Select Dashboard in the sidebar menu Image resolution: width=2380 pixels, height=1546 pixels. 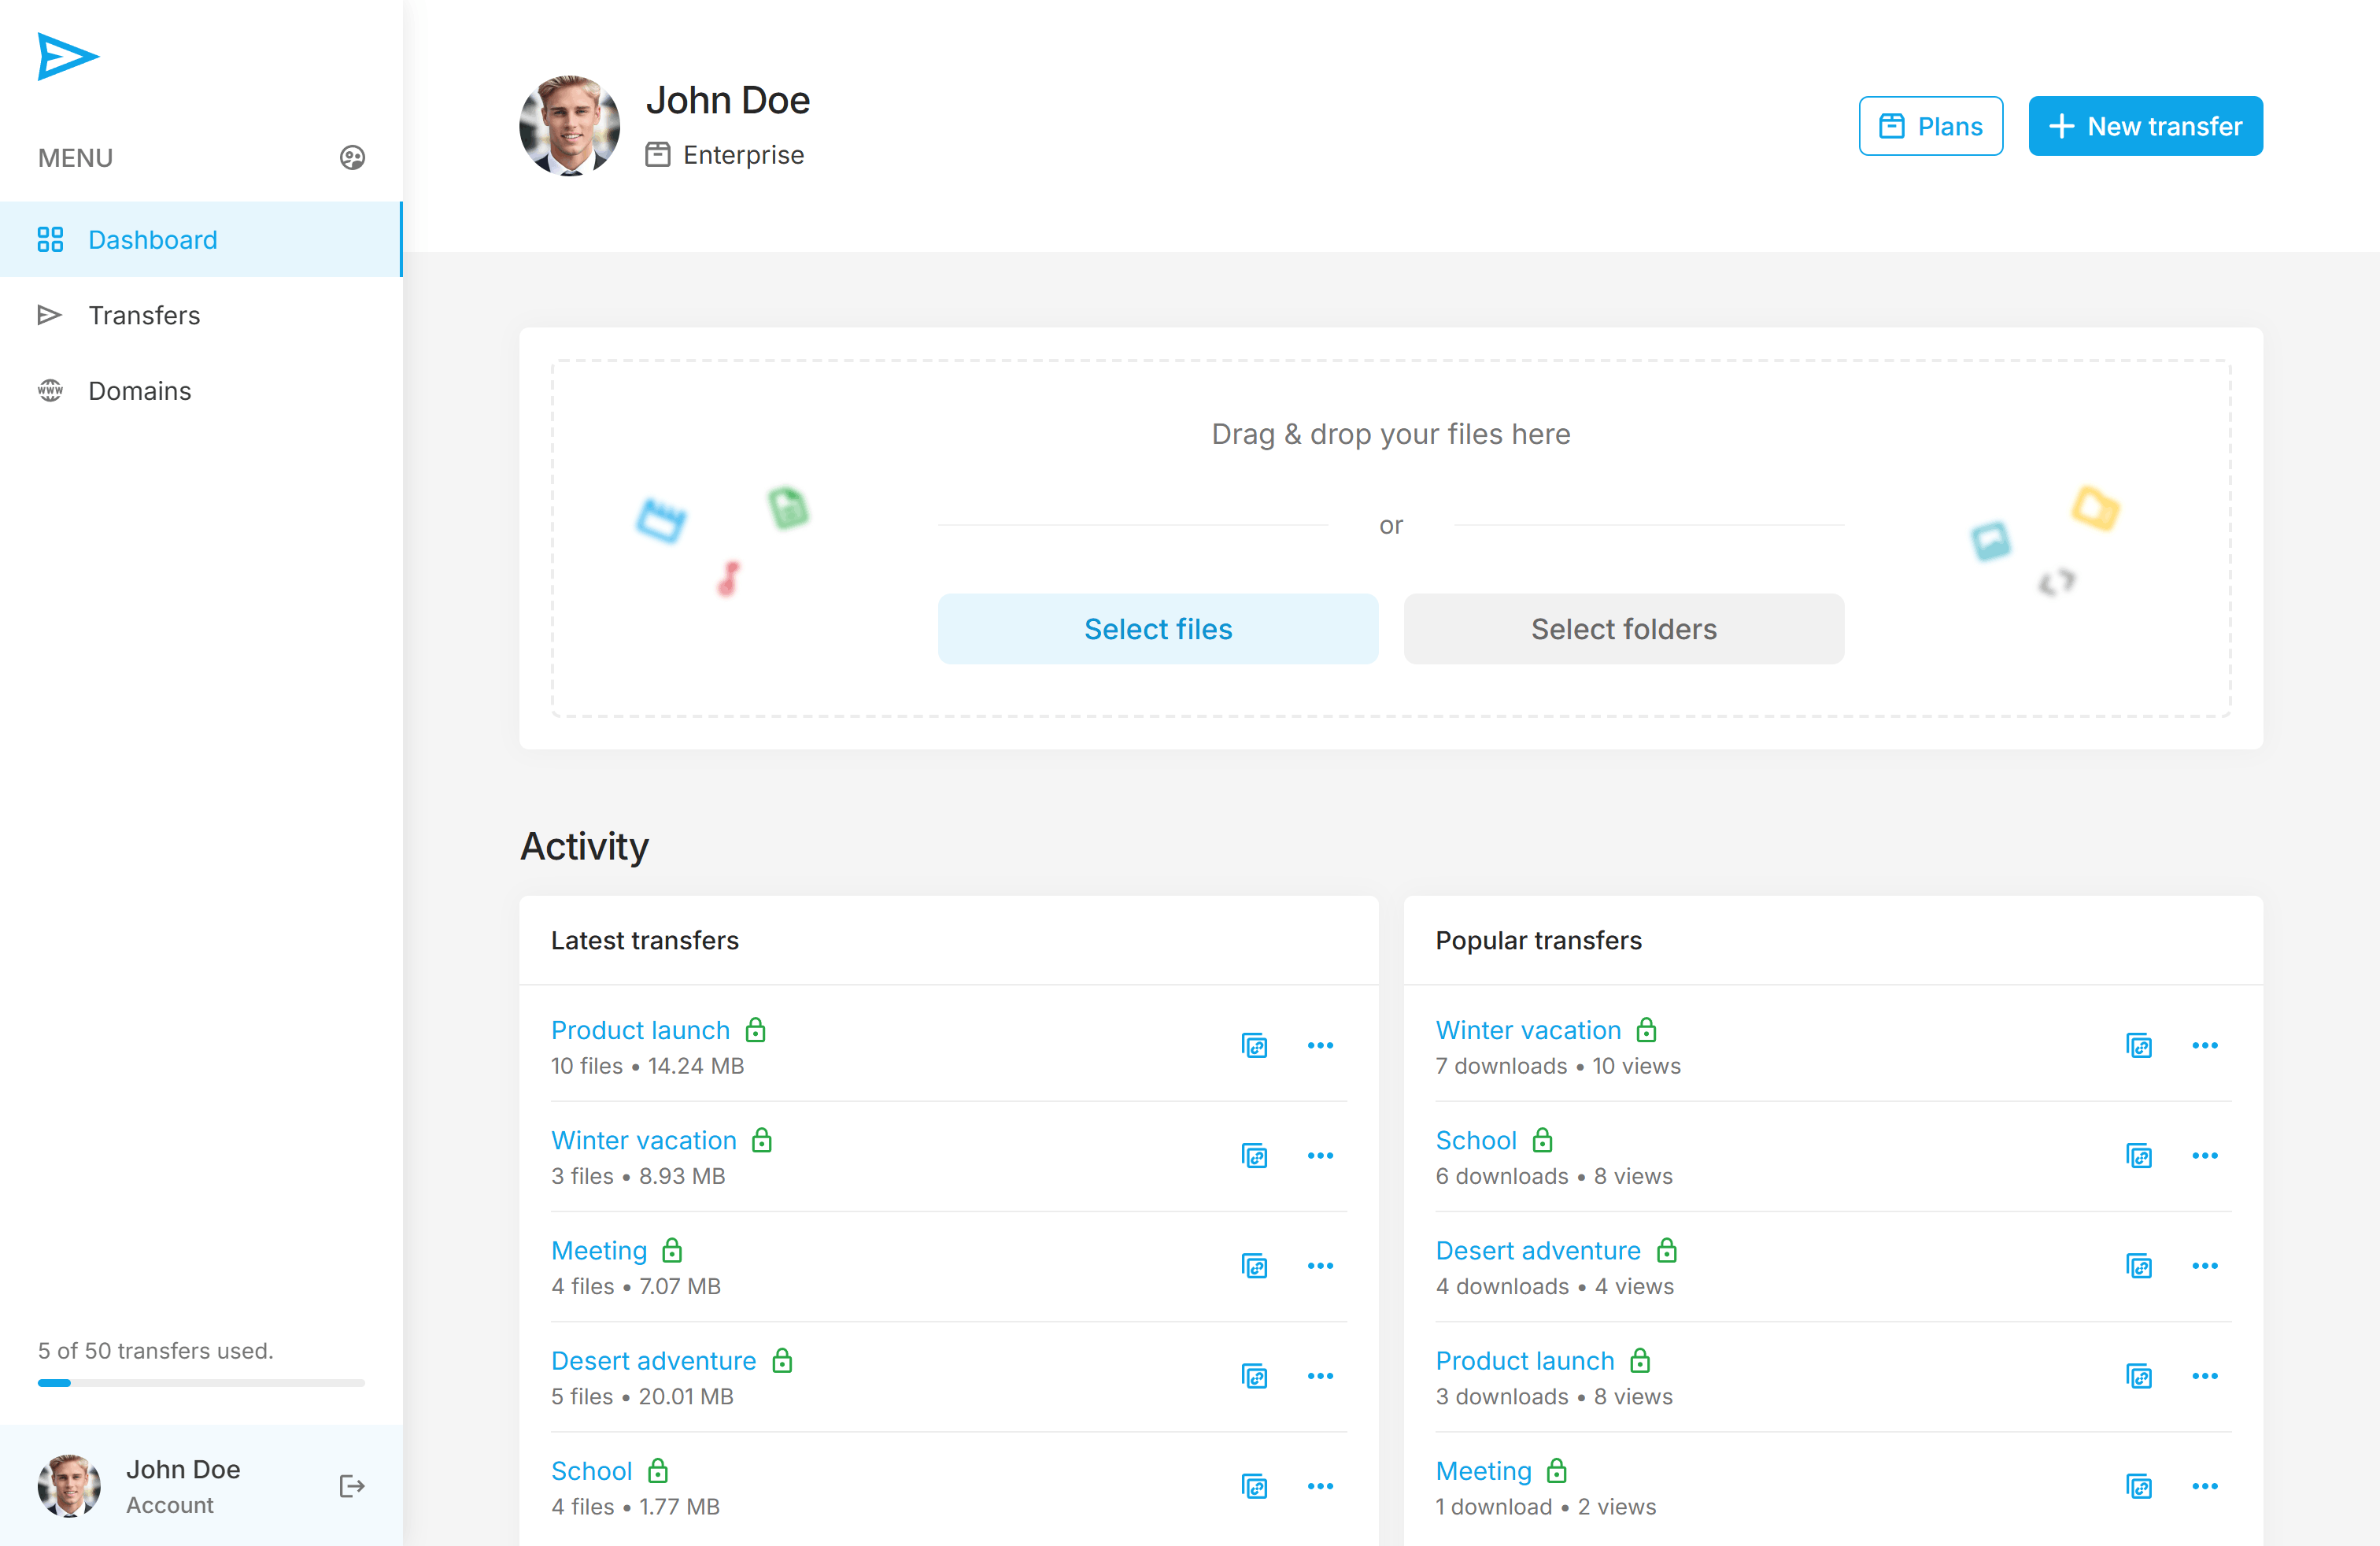point(152,239)
